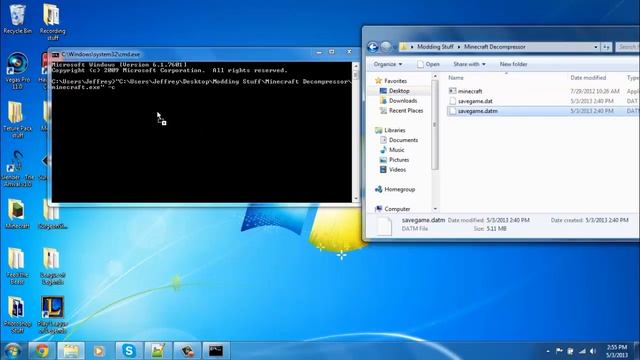This screenshot has width=640, height=360.
Task: Click the navigation pane scrollbar up arrow
Action: tap(435, 76)
